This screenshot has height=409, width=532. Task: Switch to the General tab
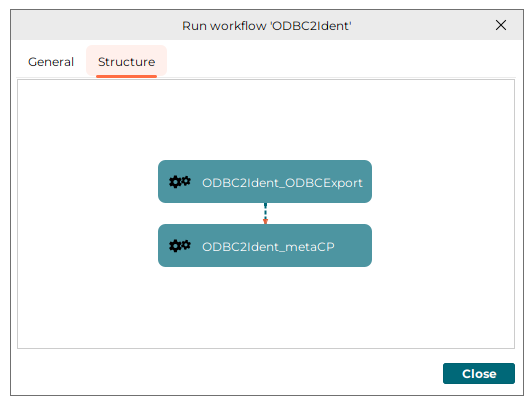pos(51,62)
